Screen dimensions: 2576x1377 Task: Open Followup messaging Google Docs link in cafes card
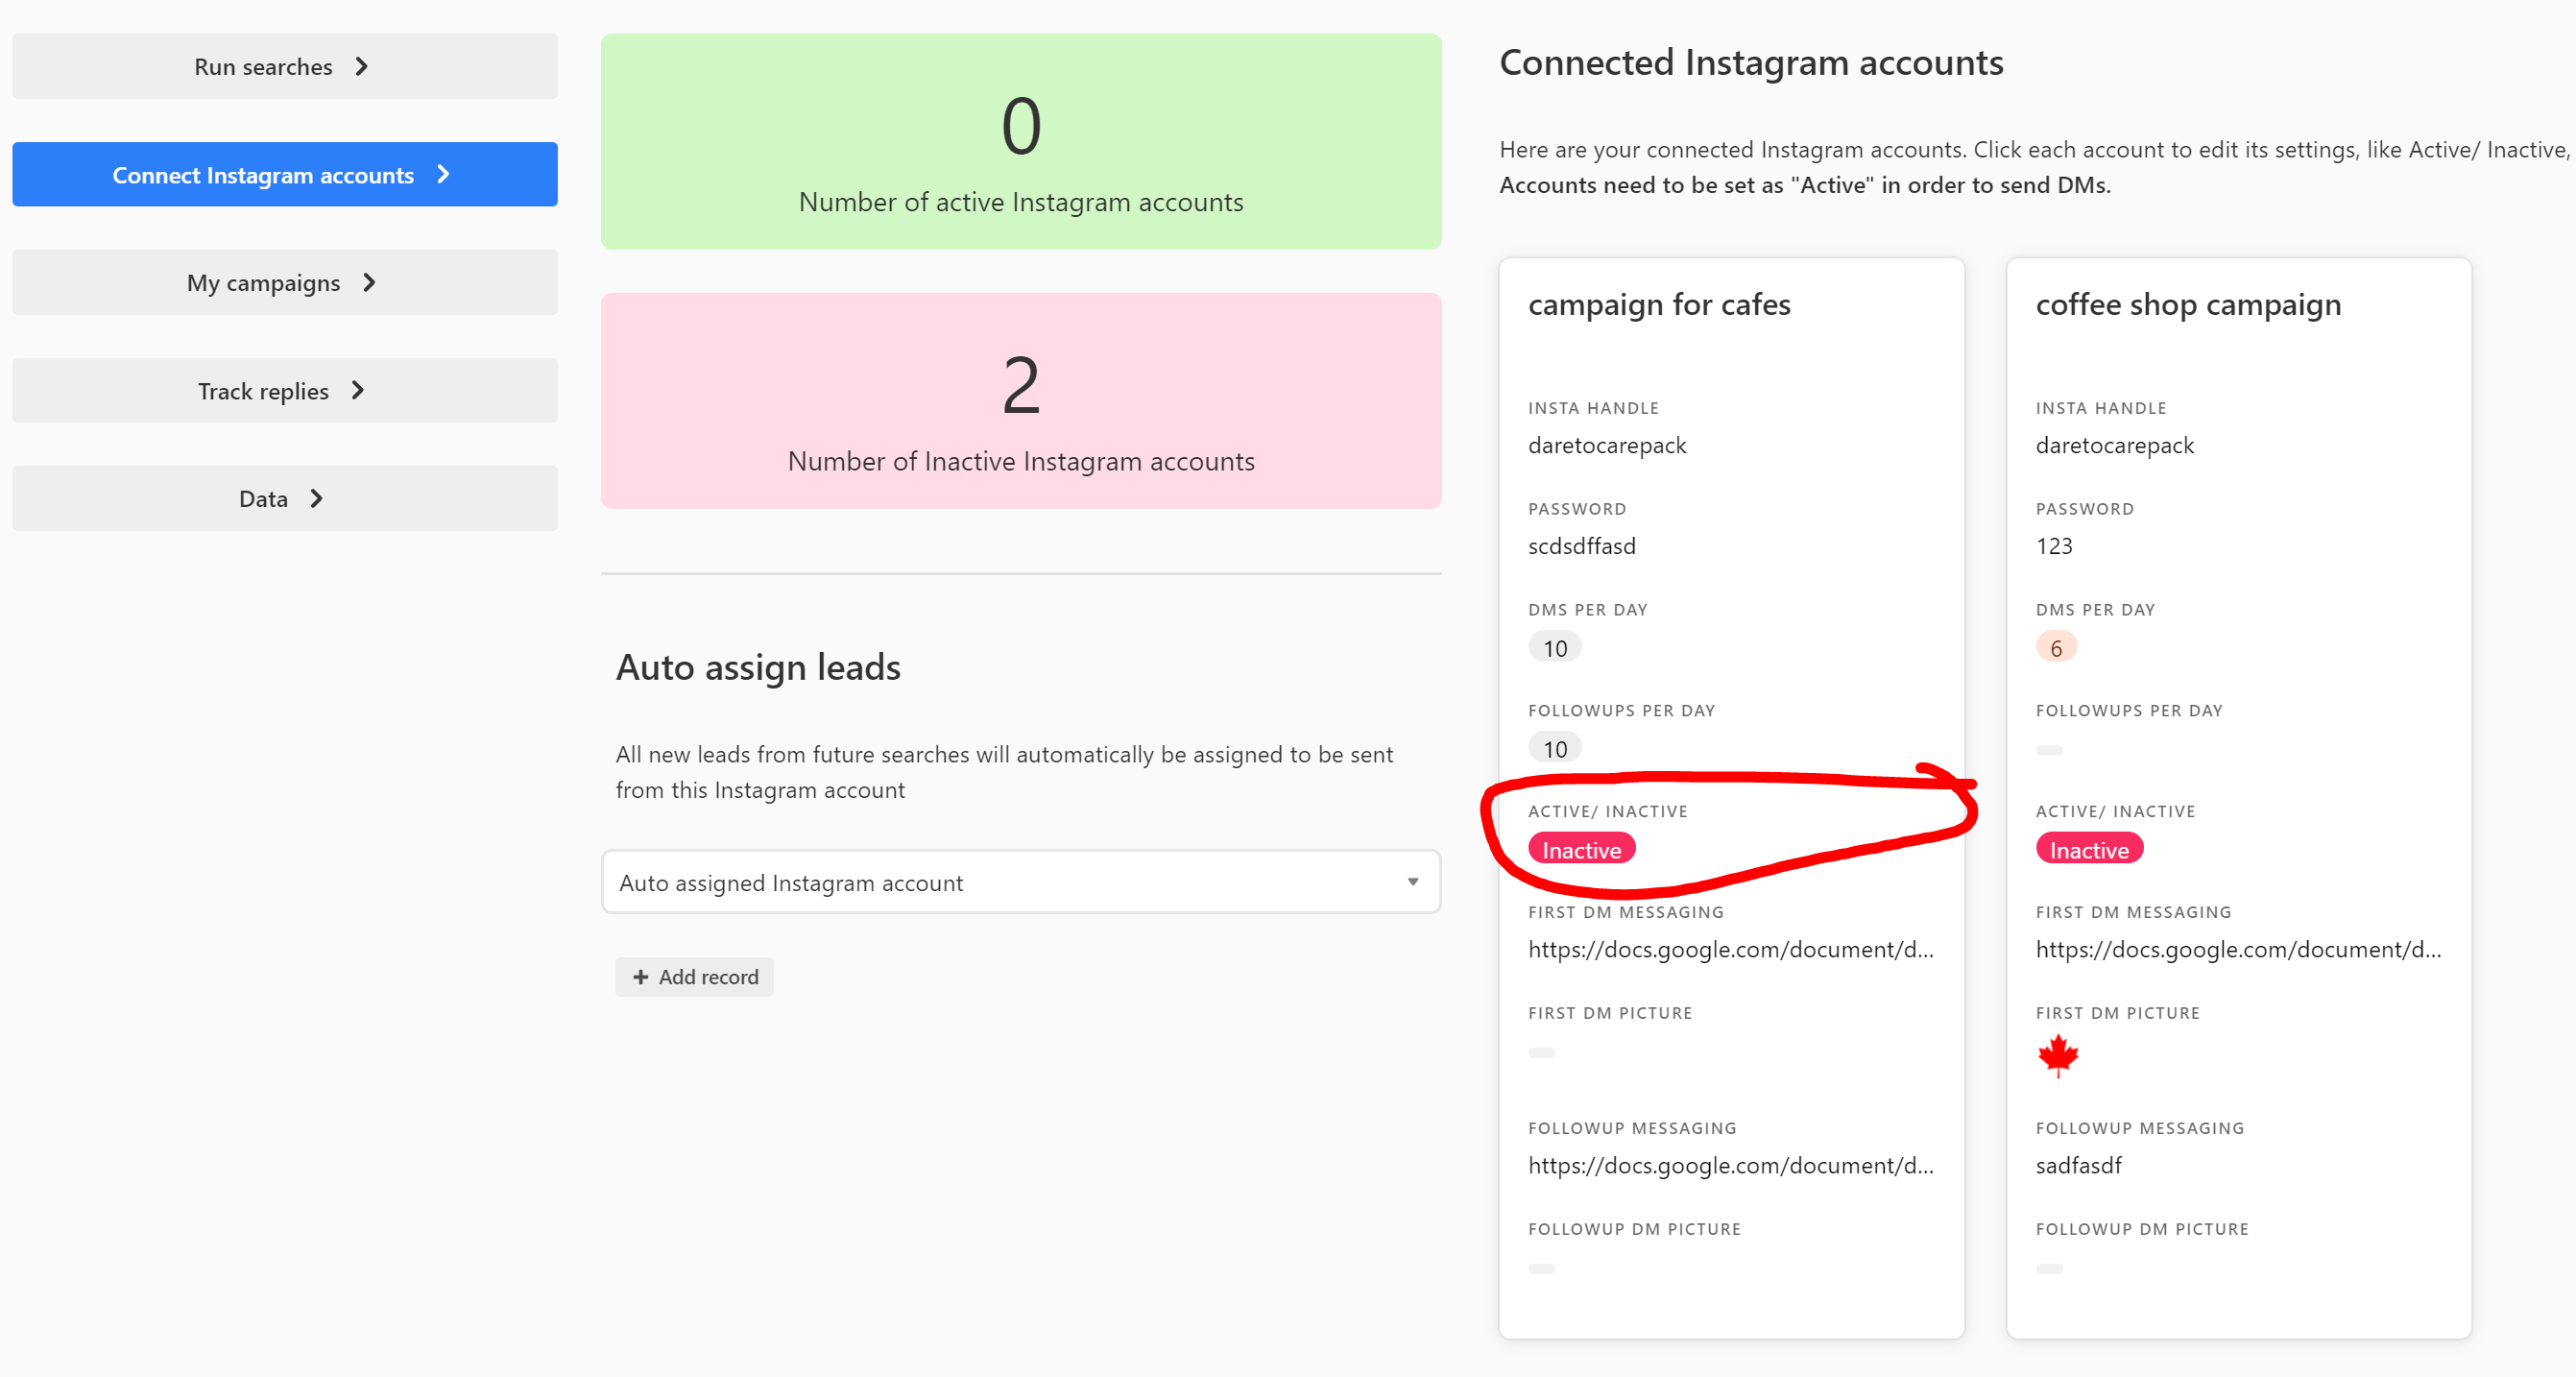pyautogui.click(x=1730, y=1166)
